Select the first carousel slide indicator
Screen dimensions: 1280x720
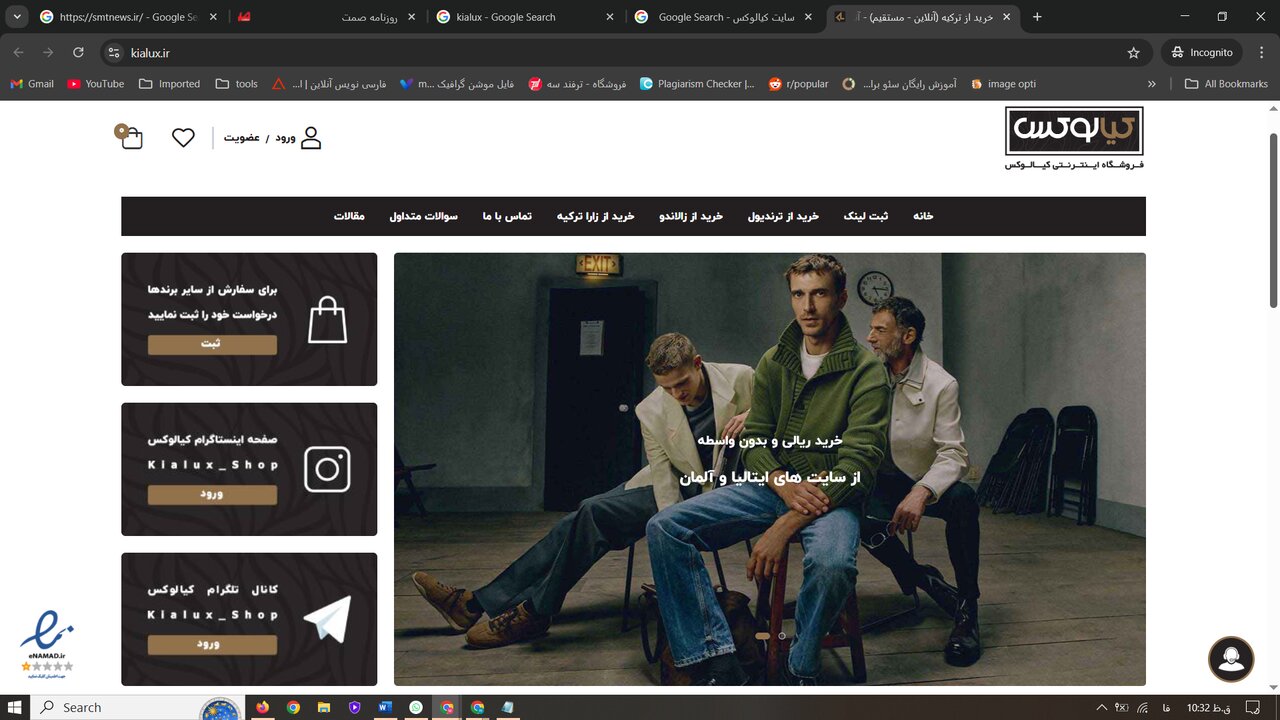tap(762, 636)
